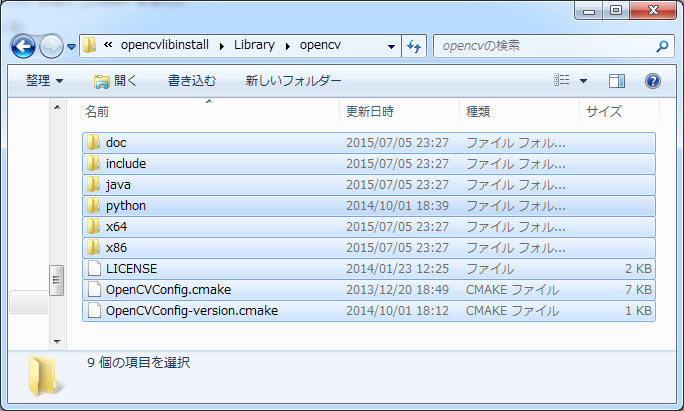This screenshot has width=684, height=411.
Task: Click the java folder icon
Action: 93,184
